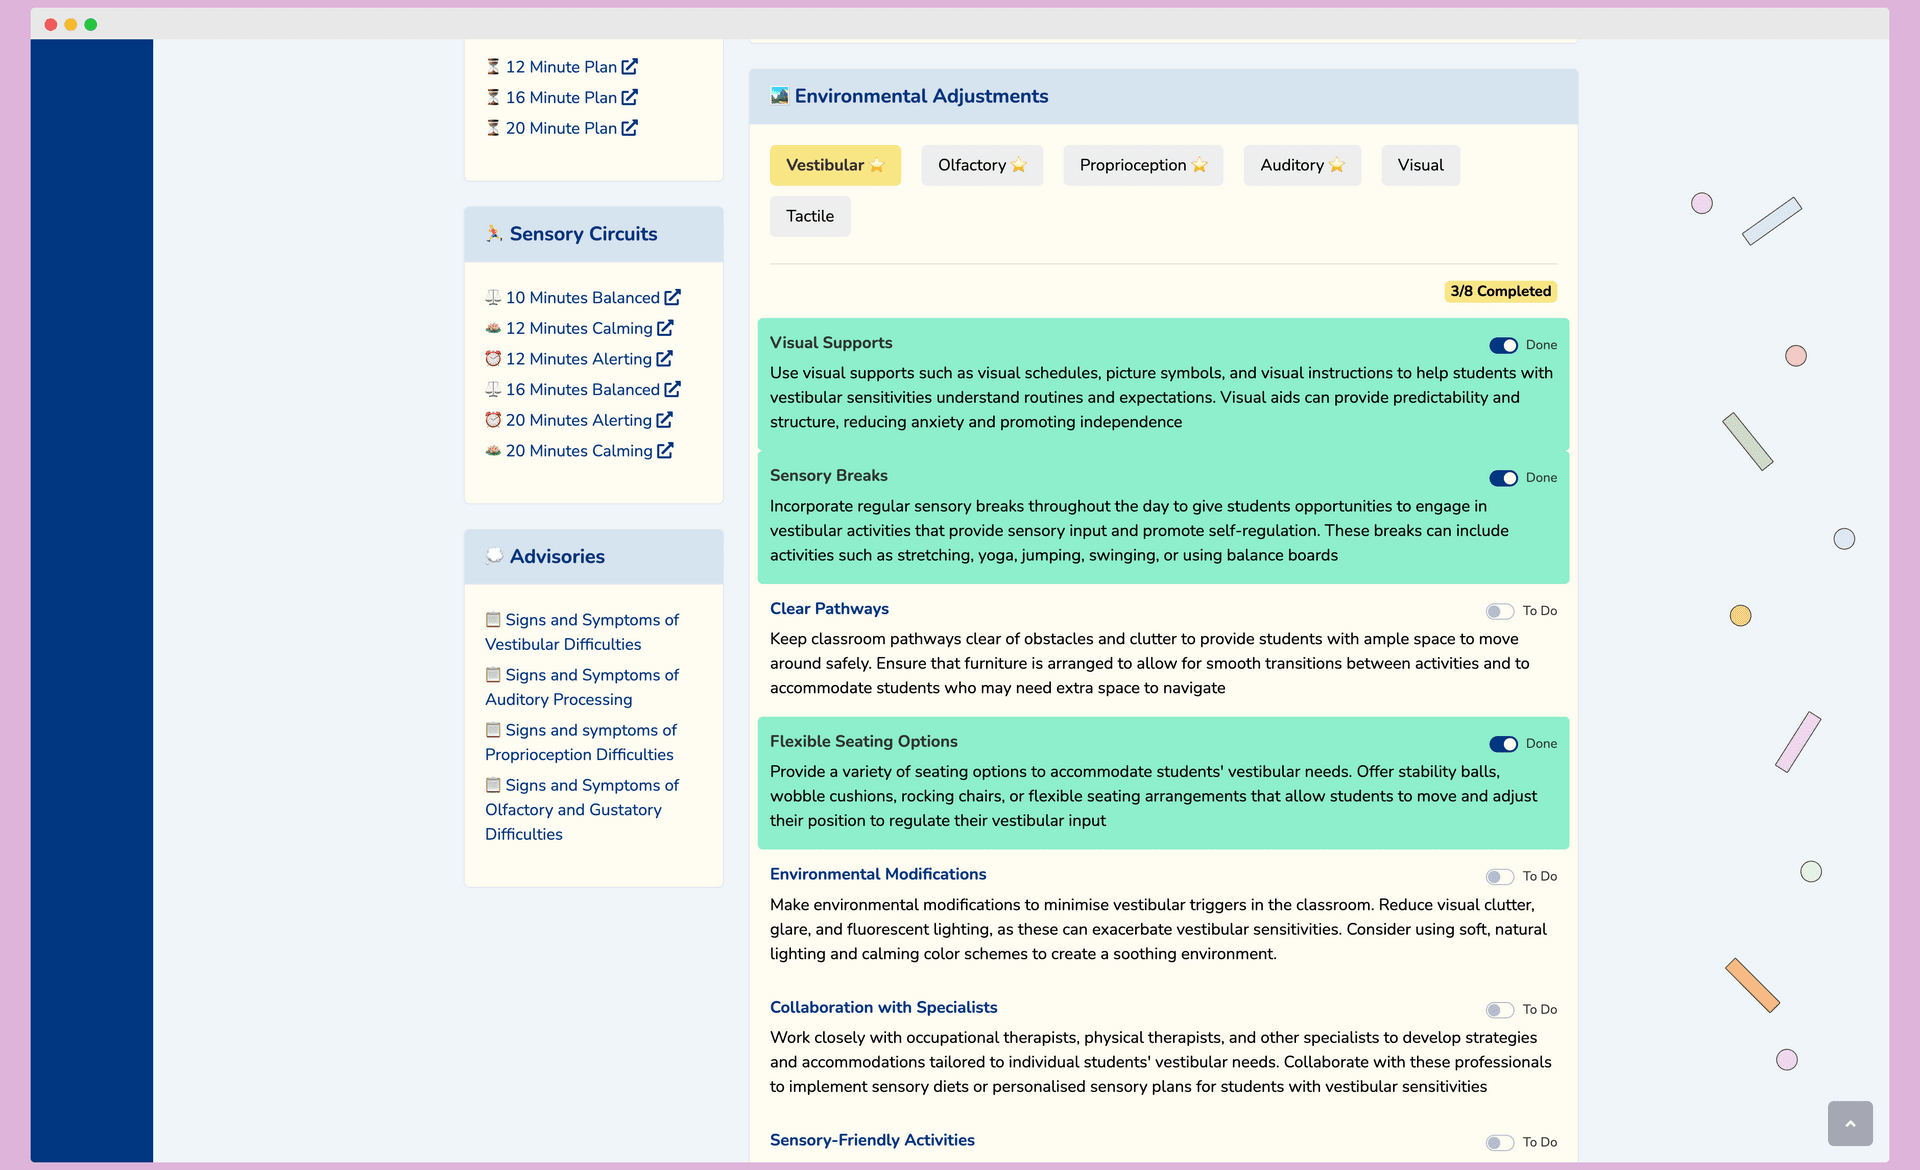This screenshot has width=1920, height=1170.
Task: Click external link icon for 20 Minutes Calming
Action: (x=665, y=451)
